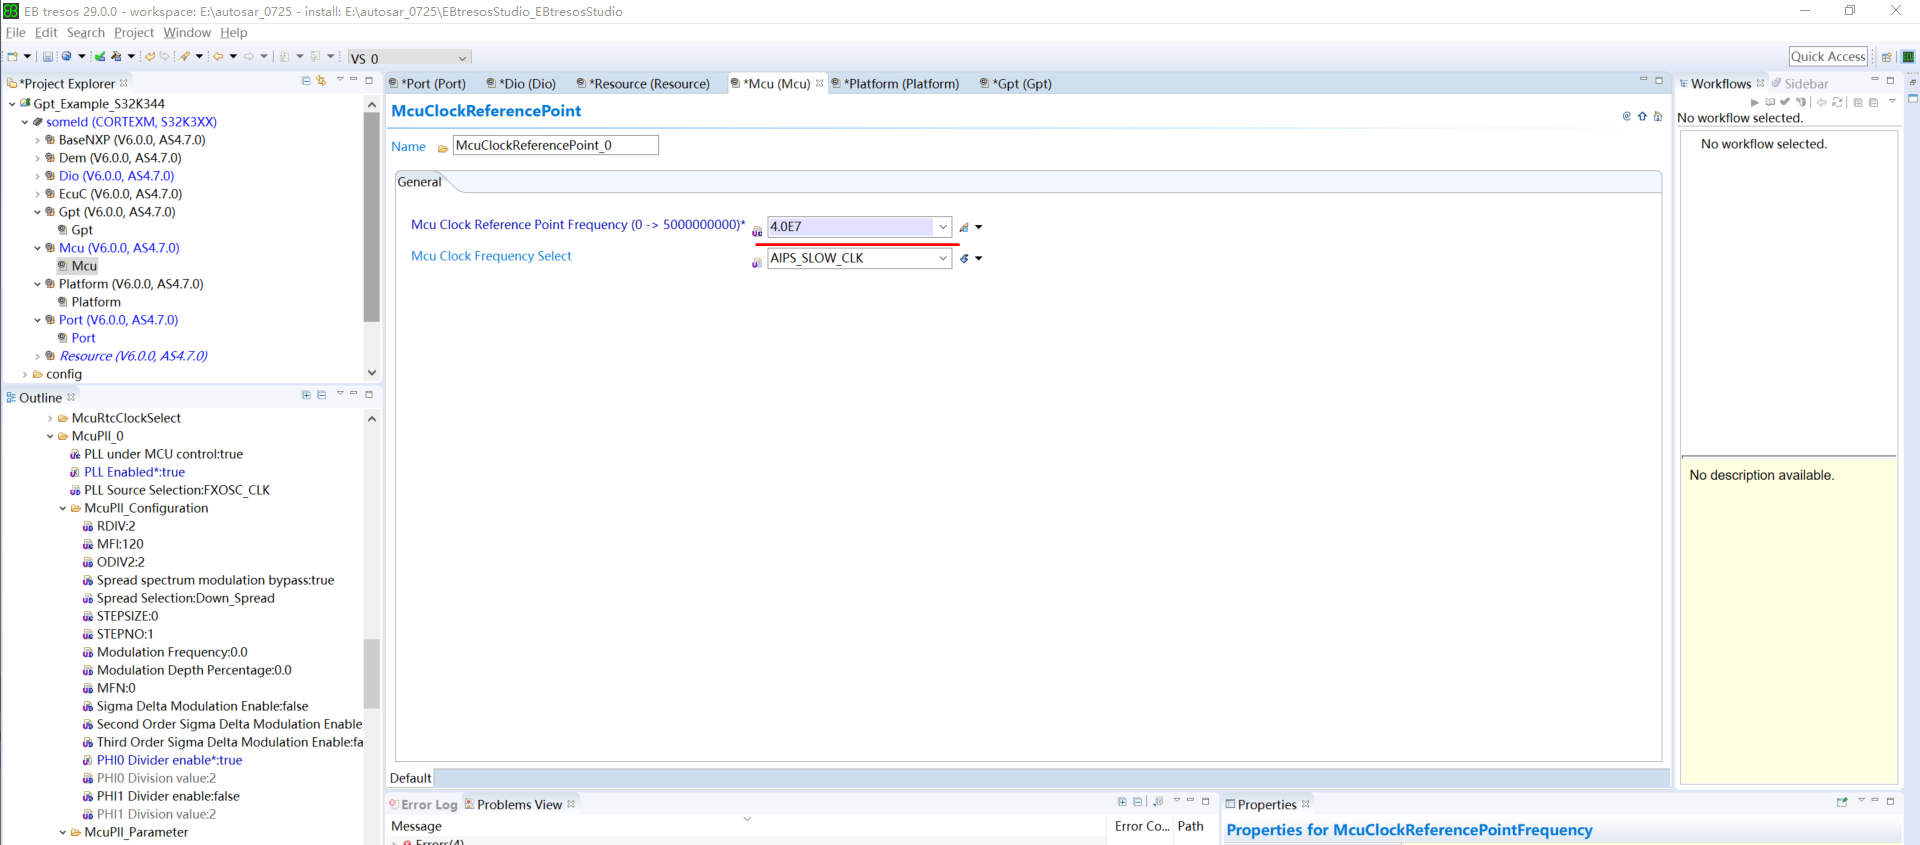1920x845 pixels.
Task: Open the VS 0 dropdown in toolbar
Action: 462,58
